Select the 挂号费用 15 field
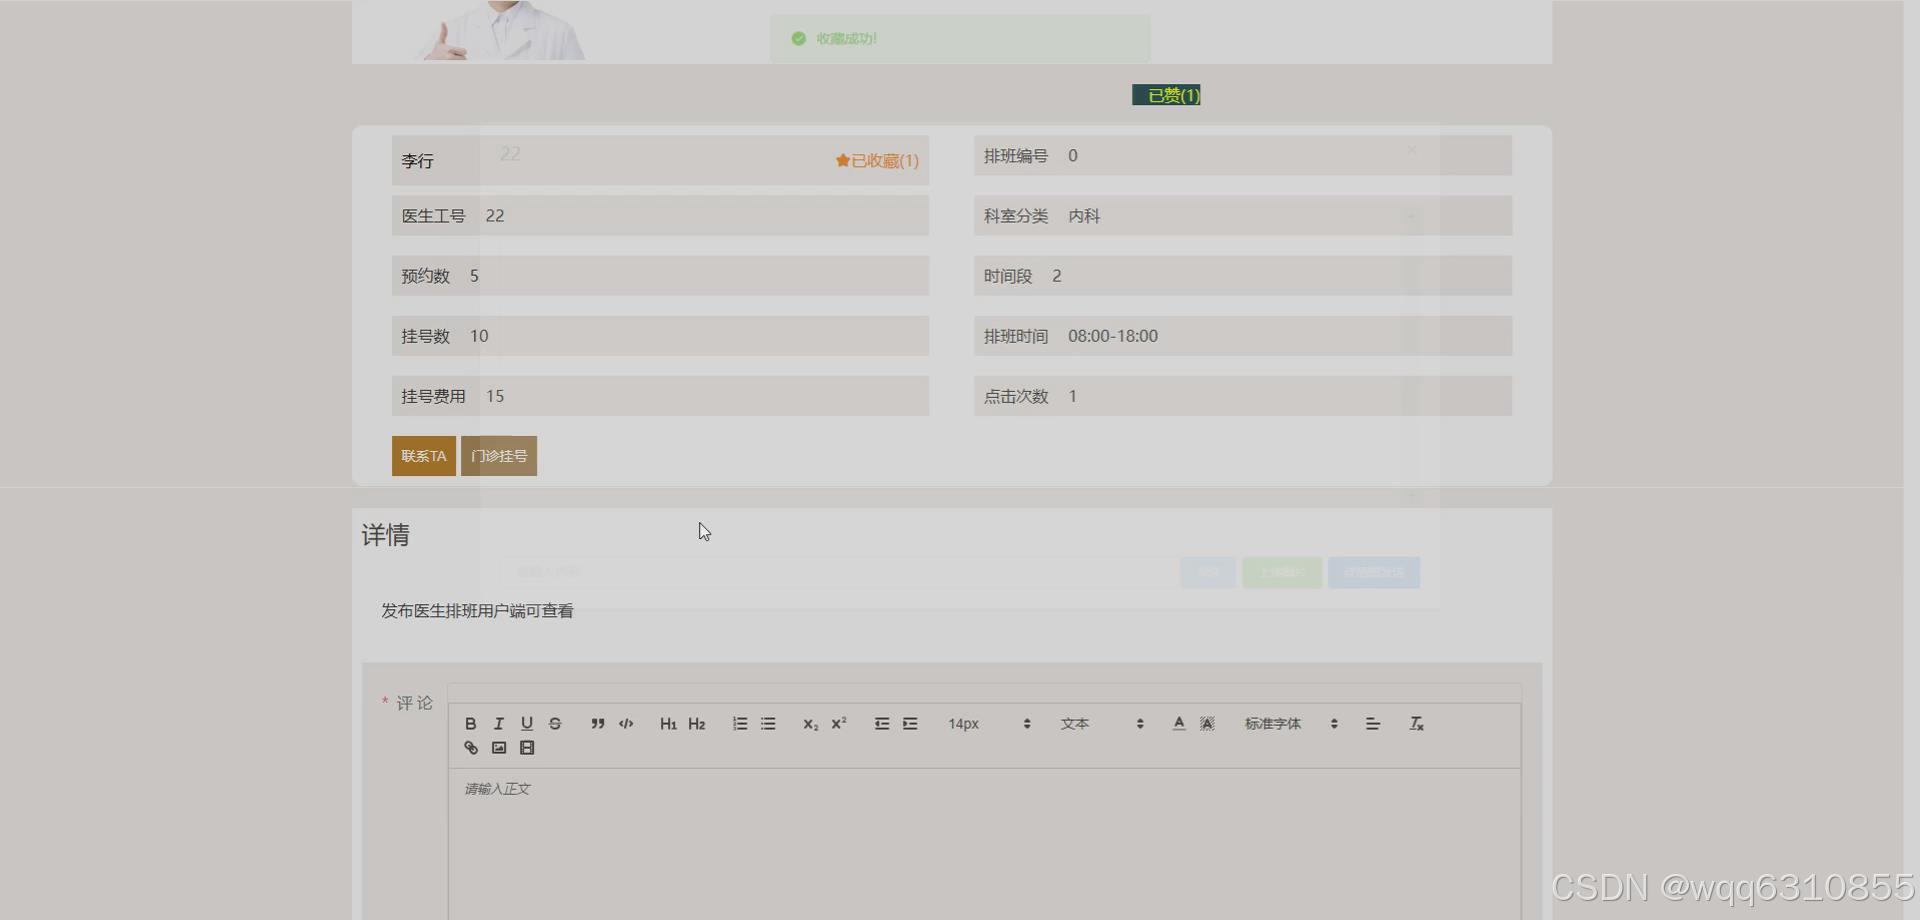 pos(660,396)
